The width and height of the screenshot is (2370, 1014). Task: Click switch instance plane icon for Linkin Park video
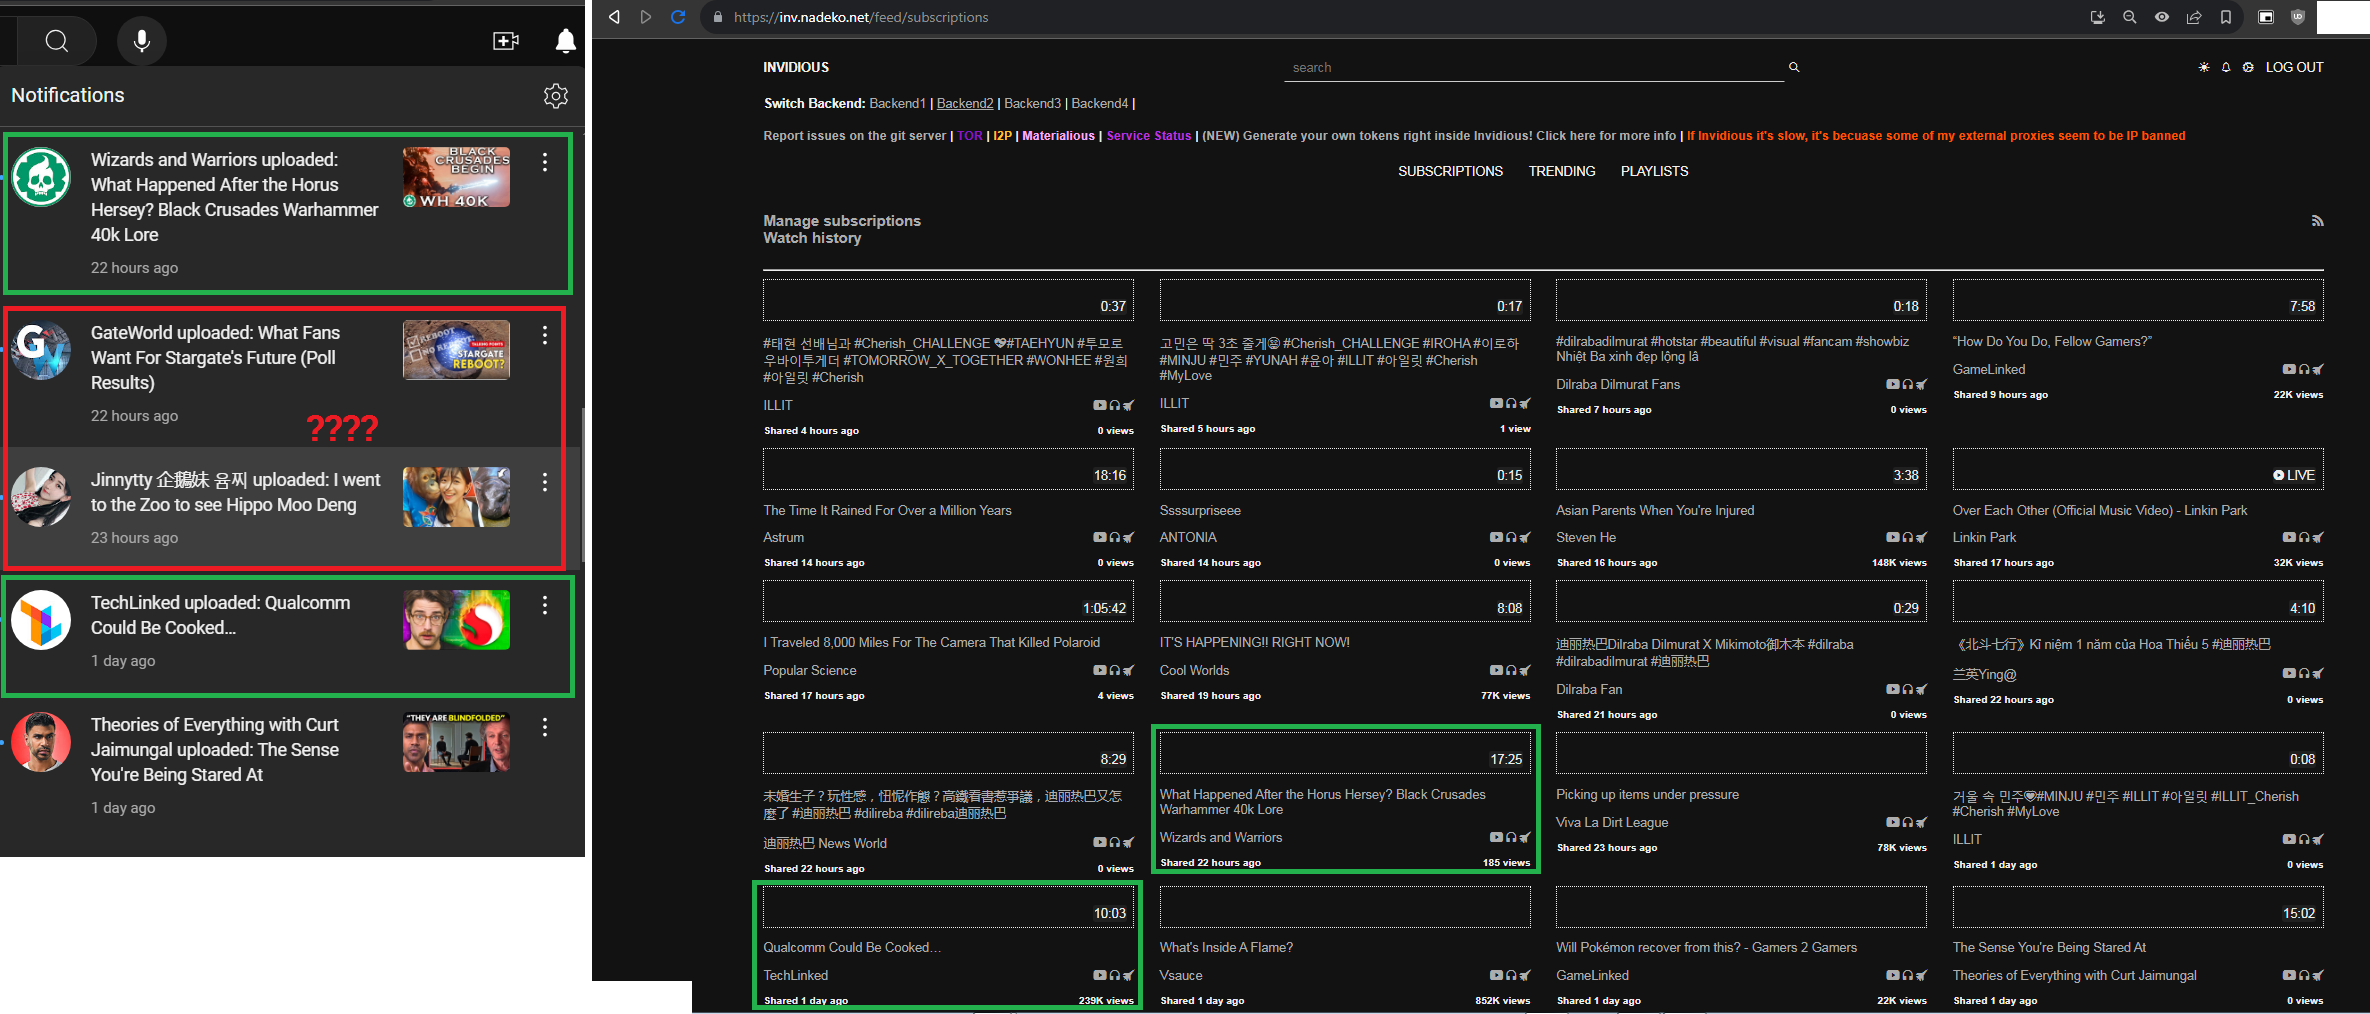point(2318,537)
